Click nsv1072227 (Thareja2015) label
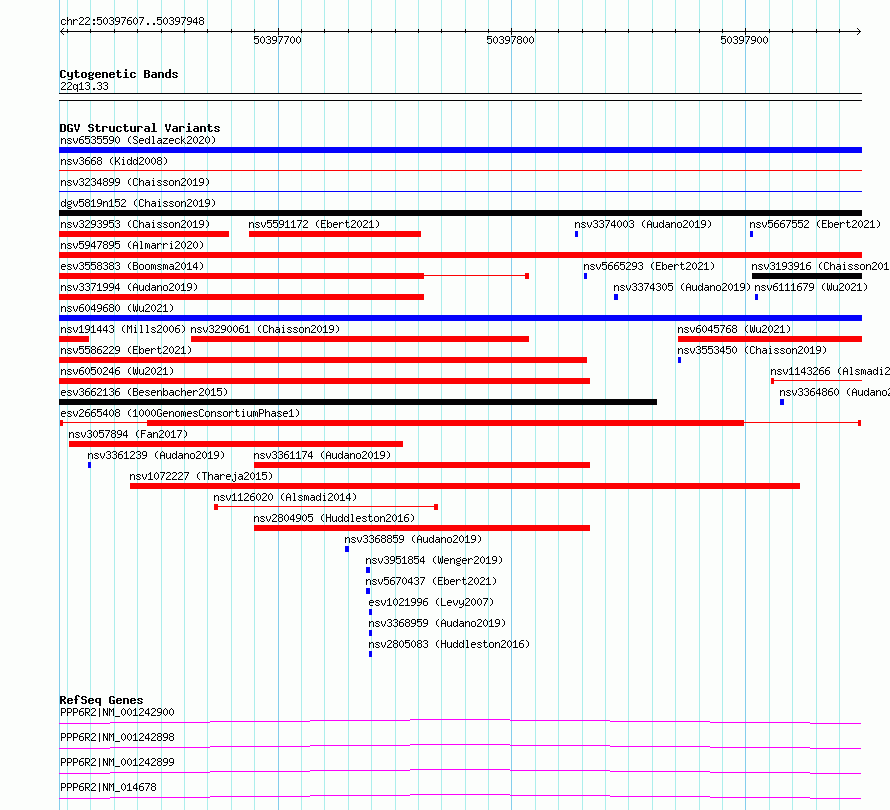This screenshot has height=810, width=890. coord(201,476)
